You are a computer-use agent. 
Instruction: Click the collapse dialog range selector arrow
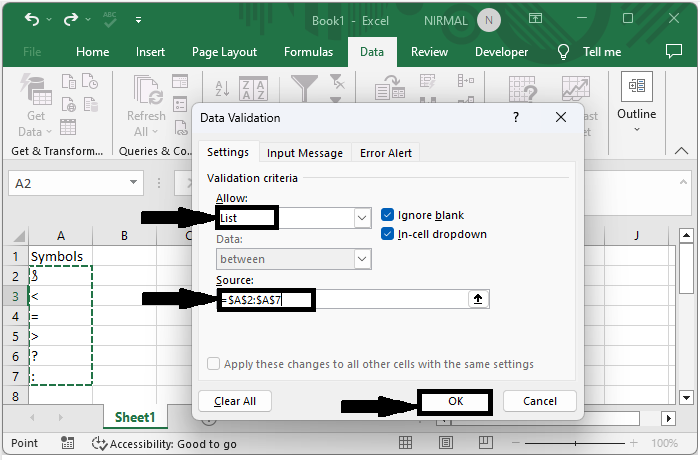click(478, 299)
